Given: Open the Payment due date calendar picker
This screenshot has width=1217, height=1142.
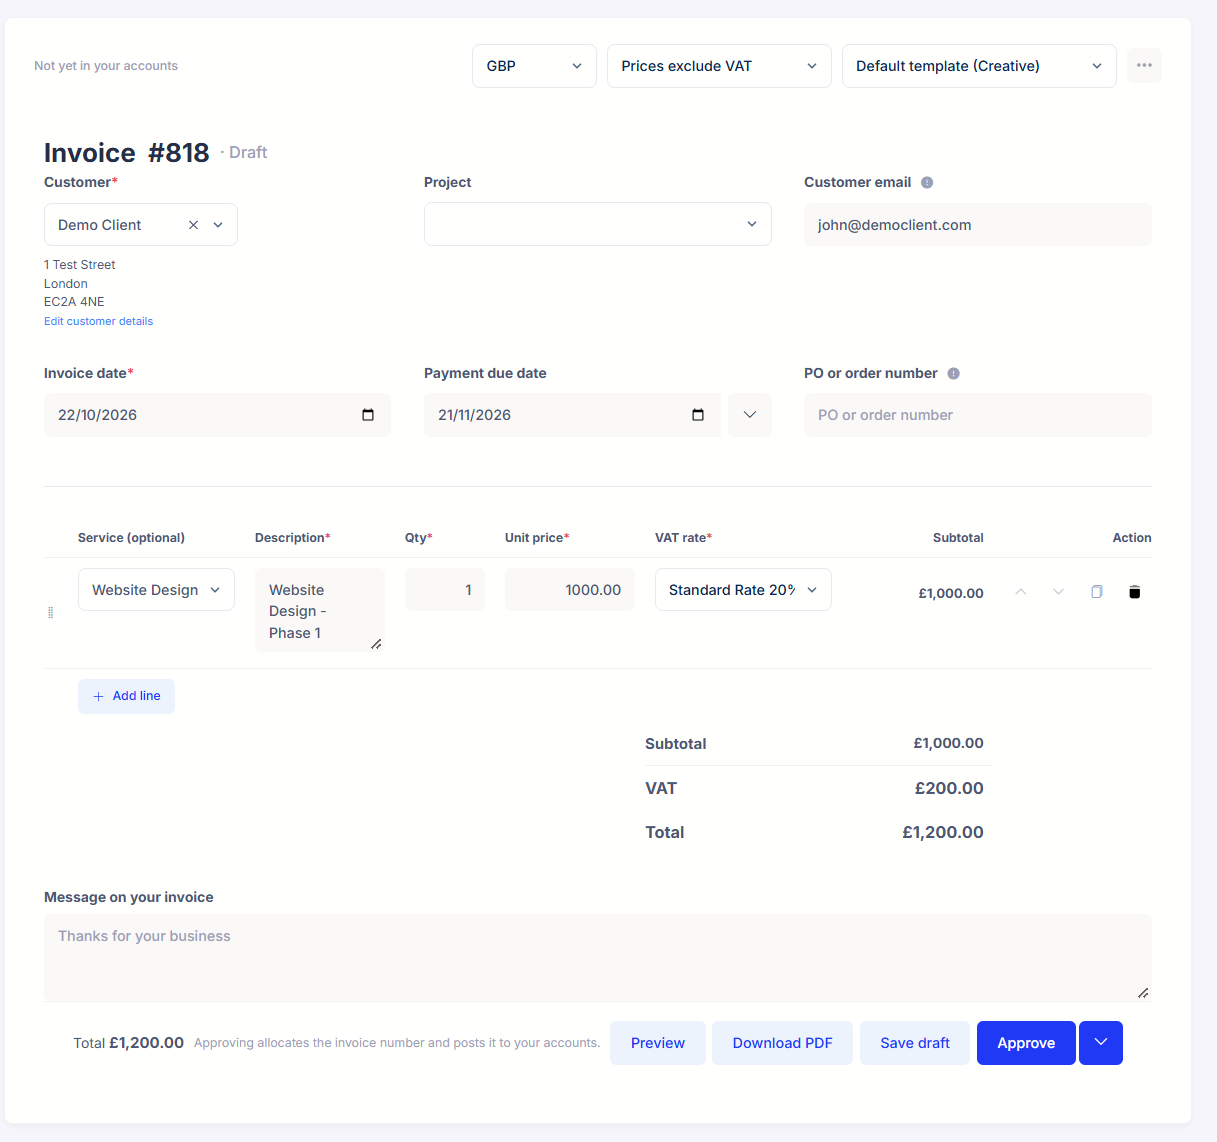Looking at the screenshot, I should tap(698, 415).
